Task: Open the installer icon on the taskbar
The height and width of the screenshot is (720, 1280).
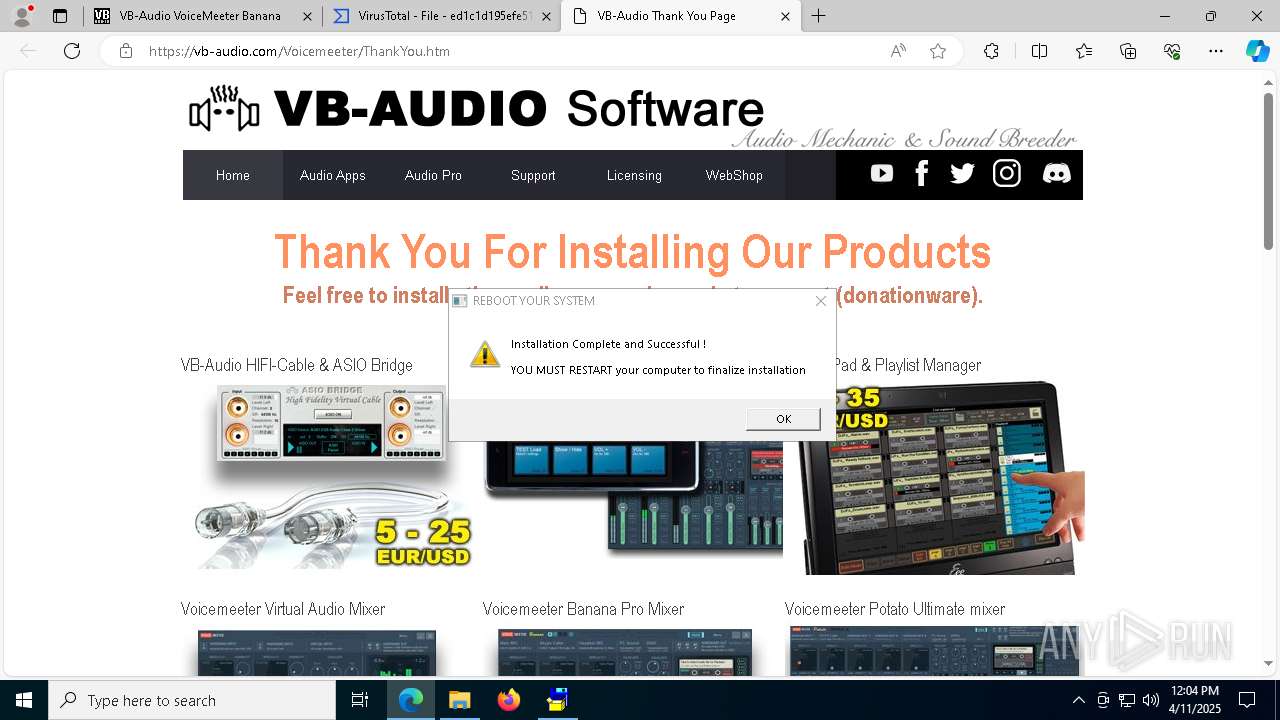Action: coord(557,700)
